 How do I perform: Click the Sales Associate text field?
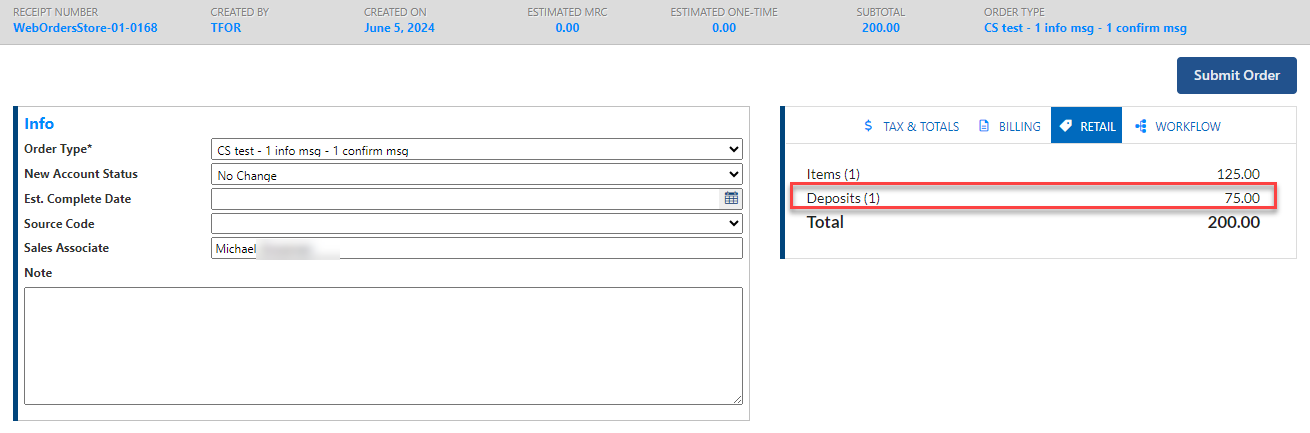click(476, 248)
